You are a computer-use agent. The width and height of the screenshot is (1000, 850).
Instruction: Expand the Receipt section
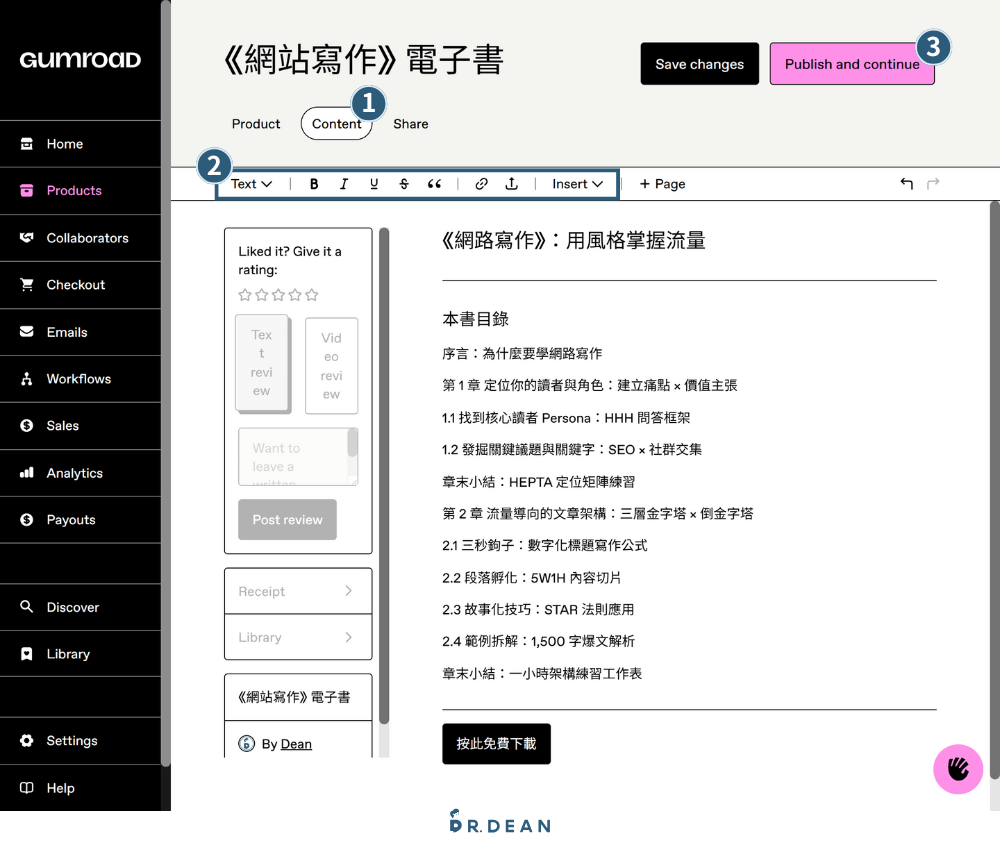297,590
